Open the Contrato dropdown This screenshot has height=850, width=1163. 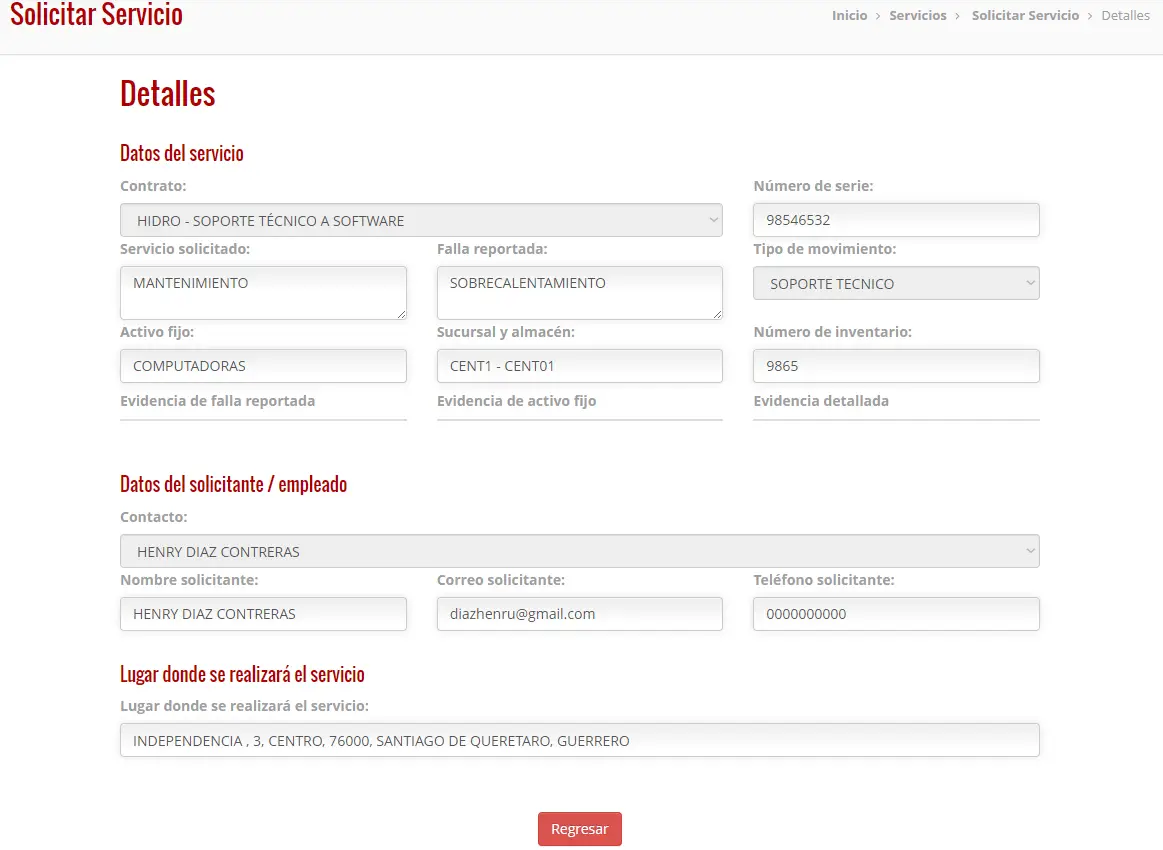[x=421, y=220]
